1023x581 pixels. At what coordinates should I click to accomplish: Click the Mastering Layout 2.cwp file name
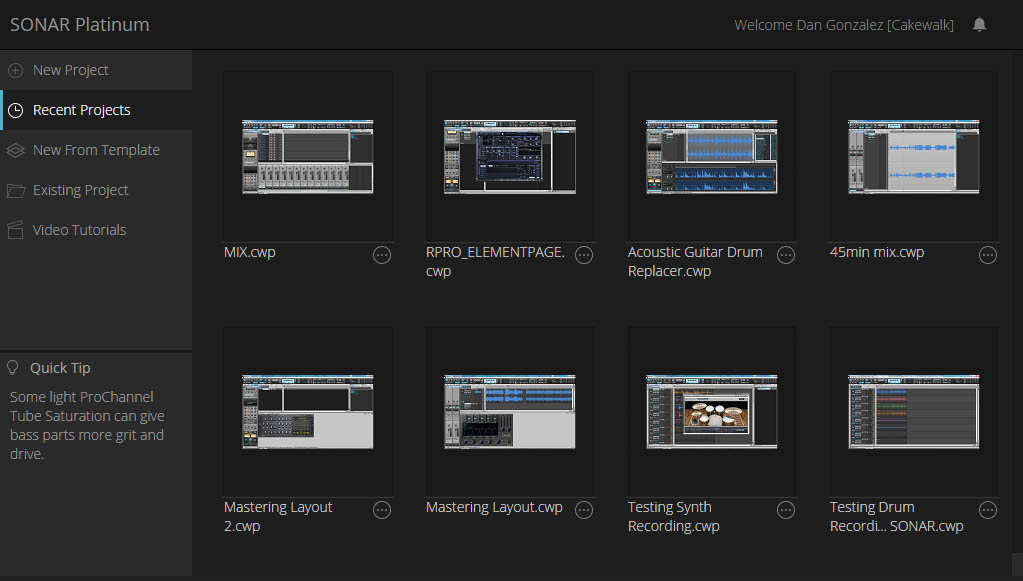[278, 516]
